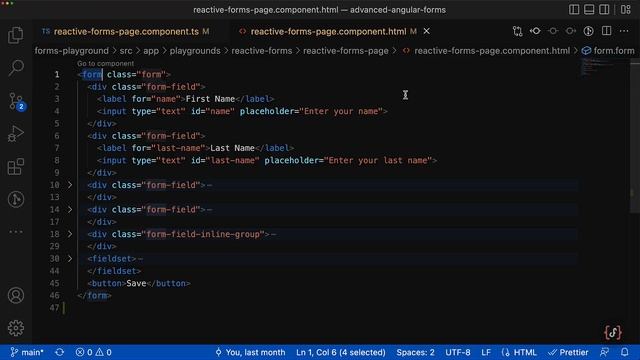Click the Save button text on line 45
This screenshot has height=360, width=640.
136,283
